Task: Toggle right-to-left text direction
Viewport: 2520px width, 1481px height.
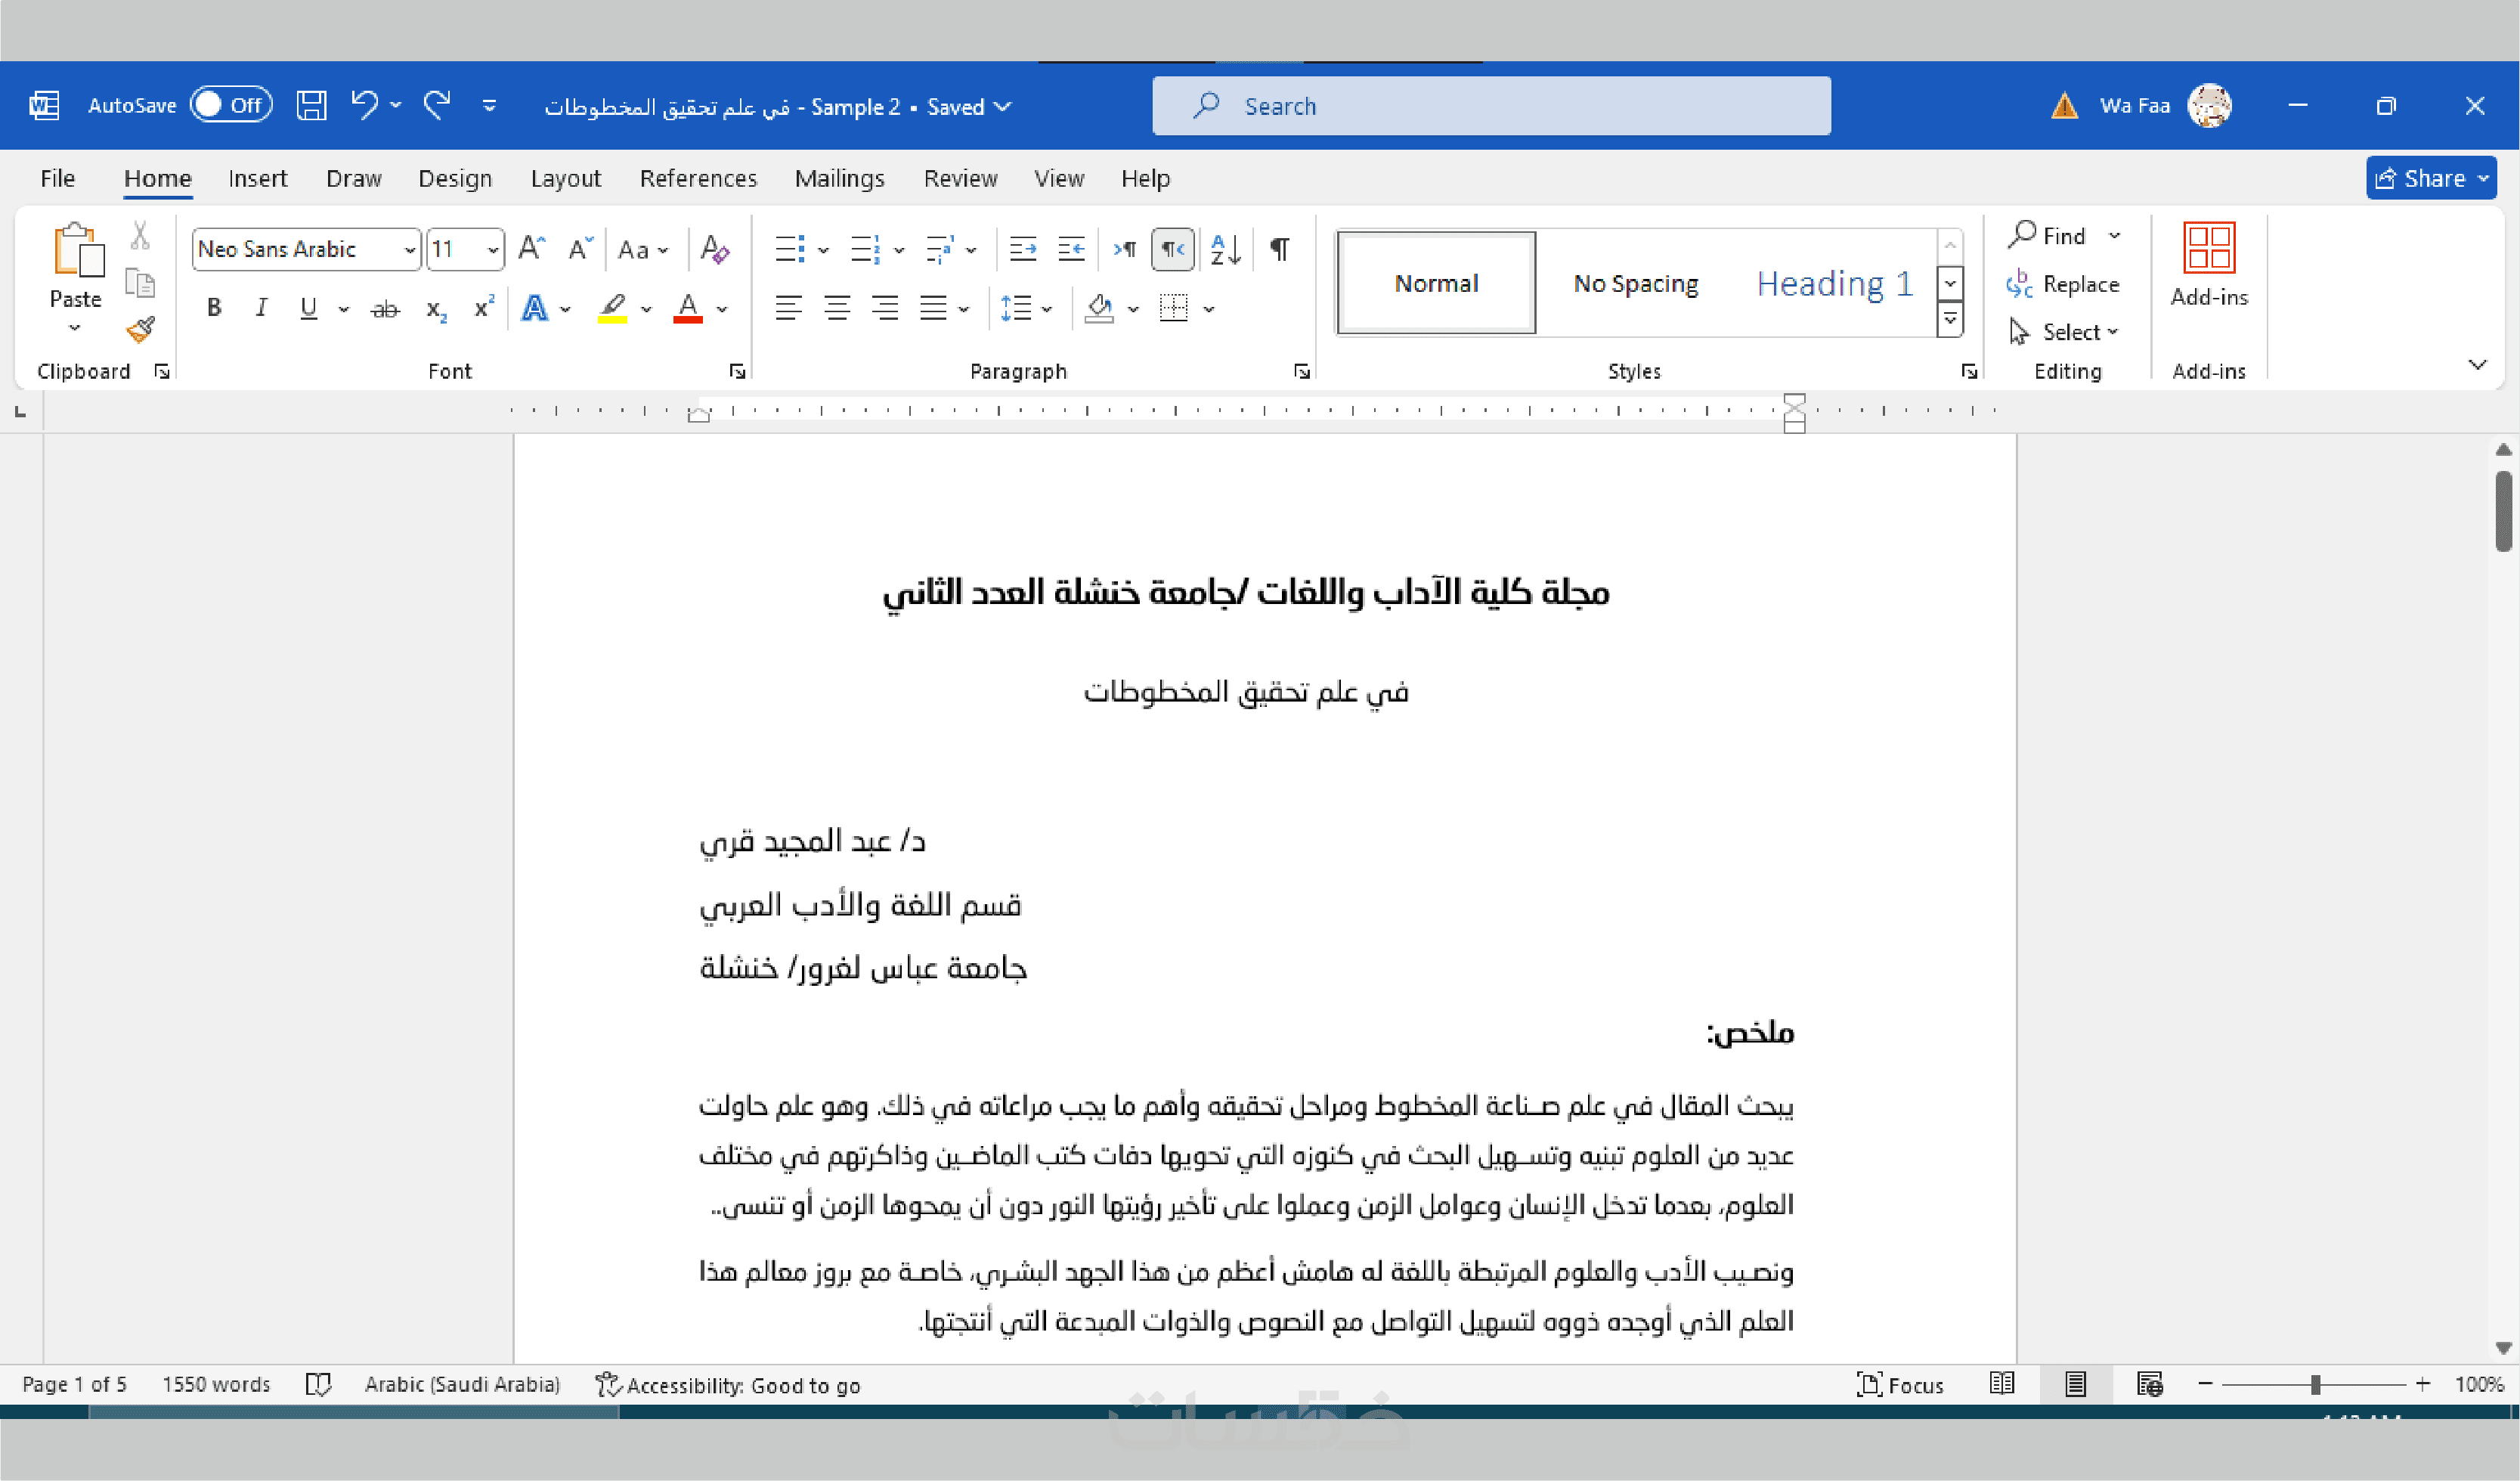Action: (1173, 249)
